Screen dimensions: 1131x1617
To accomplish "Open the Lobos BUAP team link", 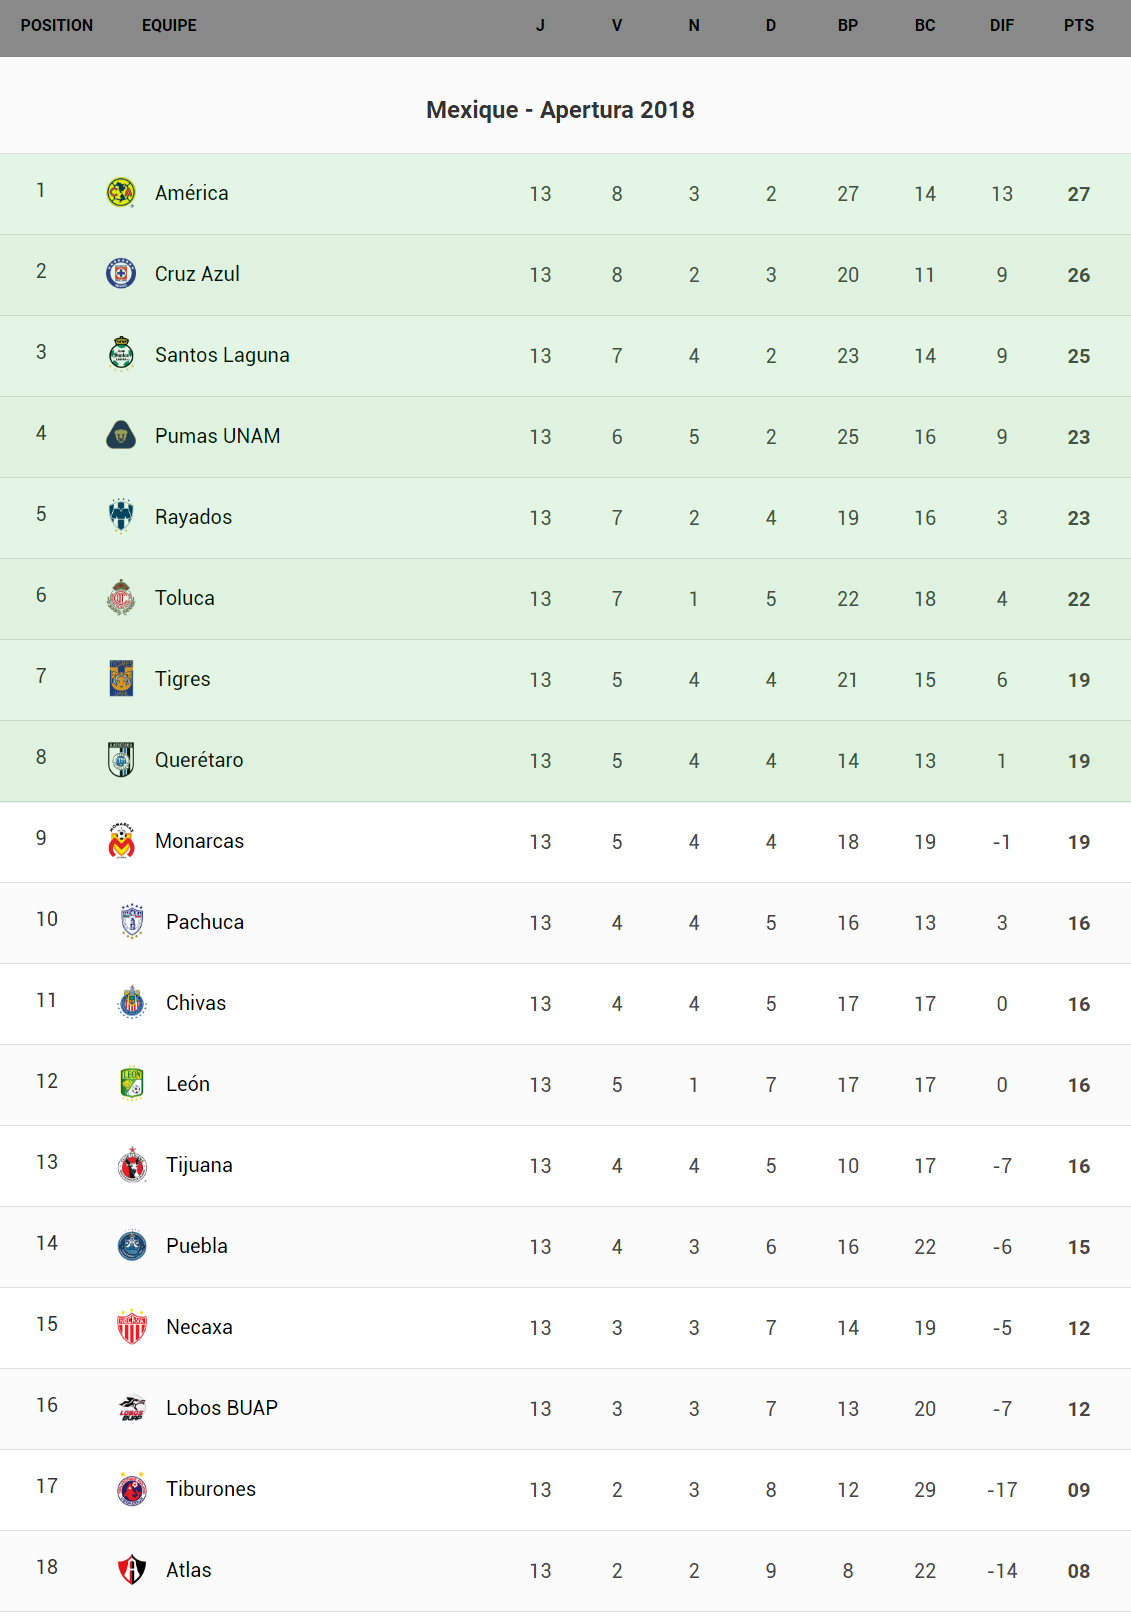I will [222, 1408].
